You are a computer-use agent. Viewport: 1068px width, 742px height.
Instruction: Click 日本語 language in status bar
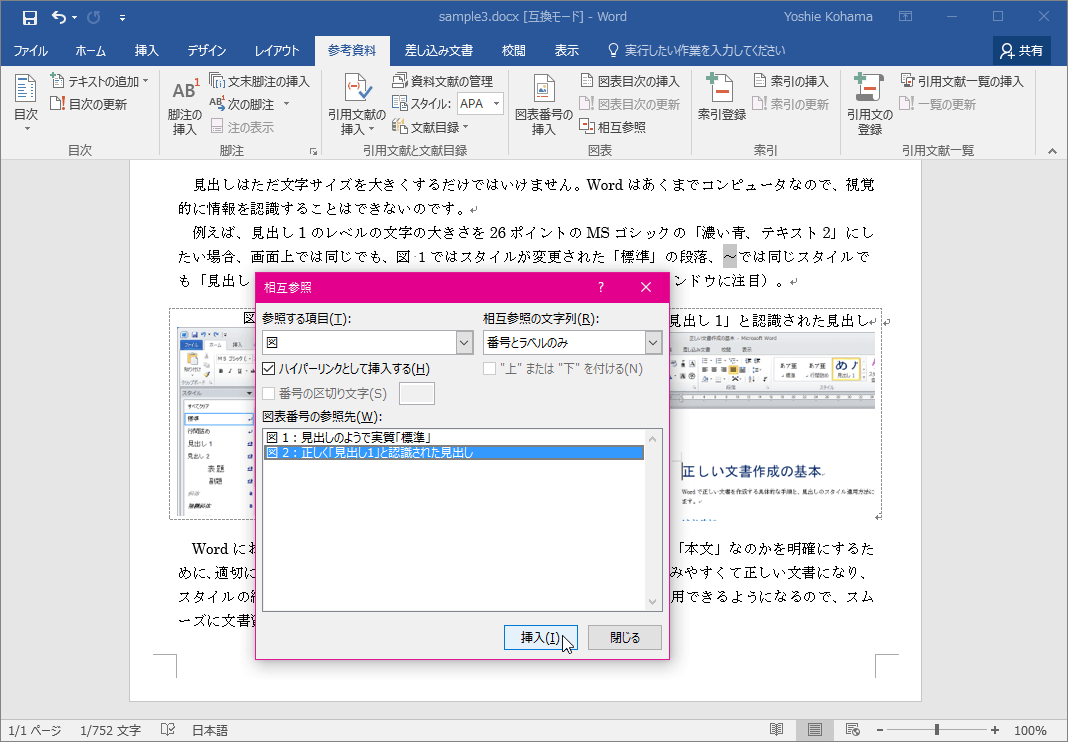(x=210, y=730)
